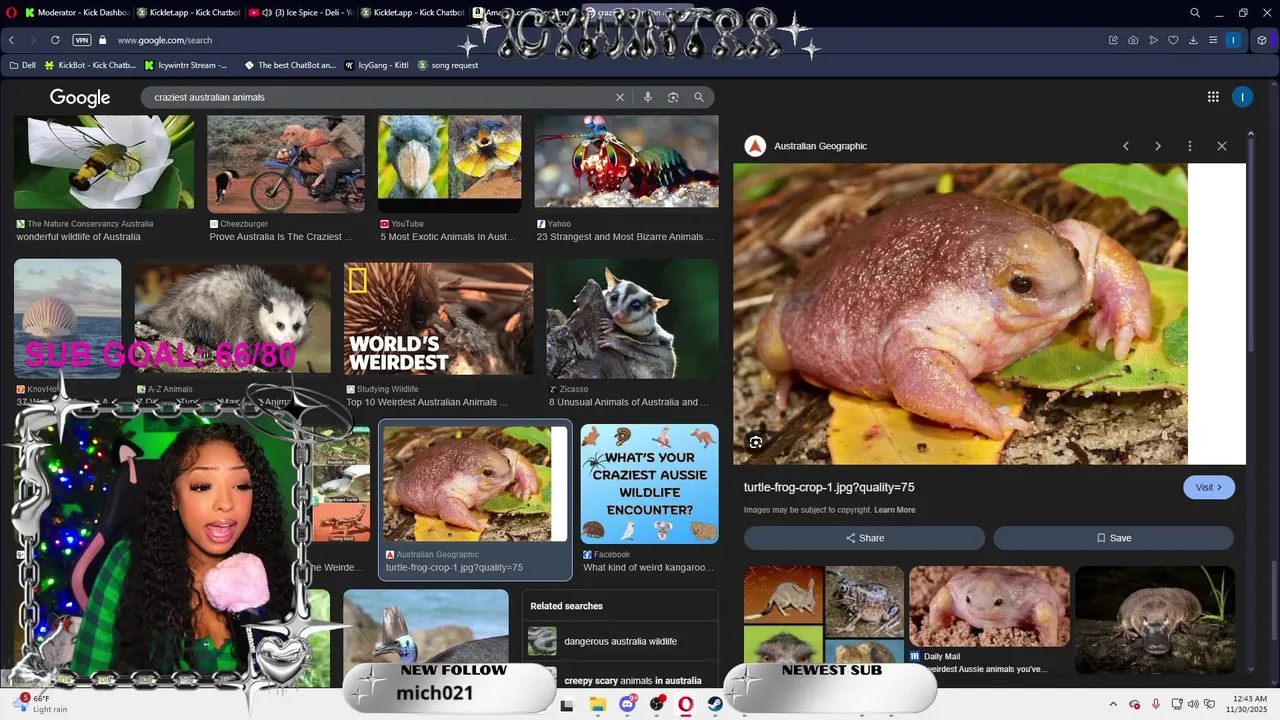Close the Australian Geographic preview panel
Screen dimensions: 1280x720
[1222, 146]
